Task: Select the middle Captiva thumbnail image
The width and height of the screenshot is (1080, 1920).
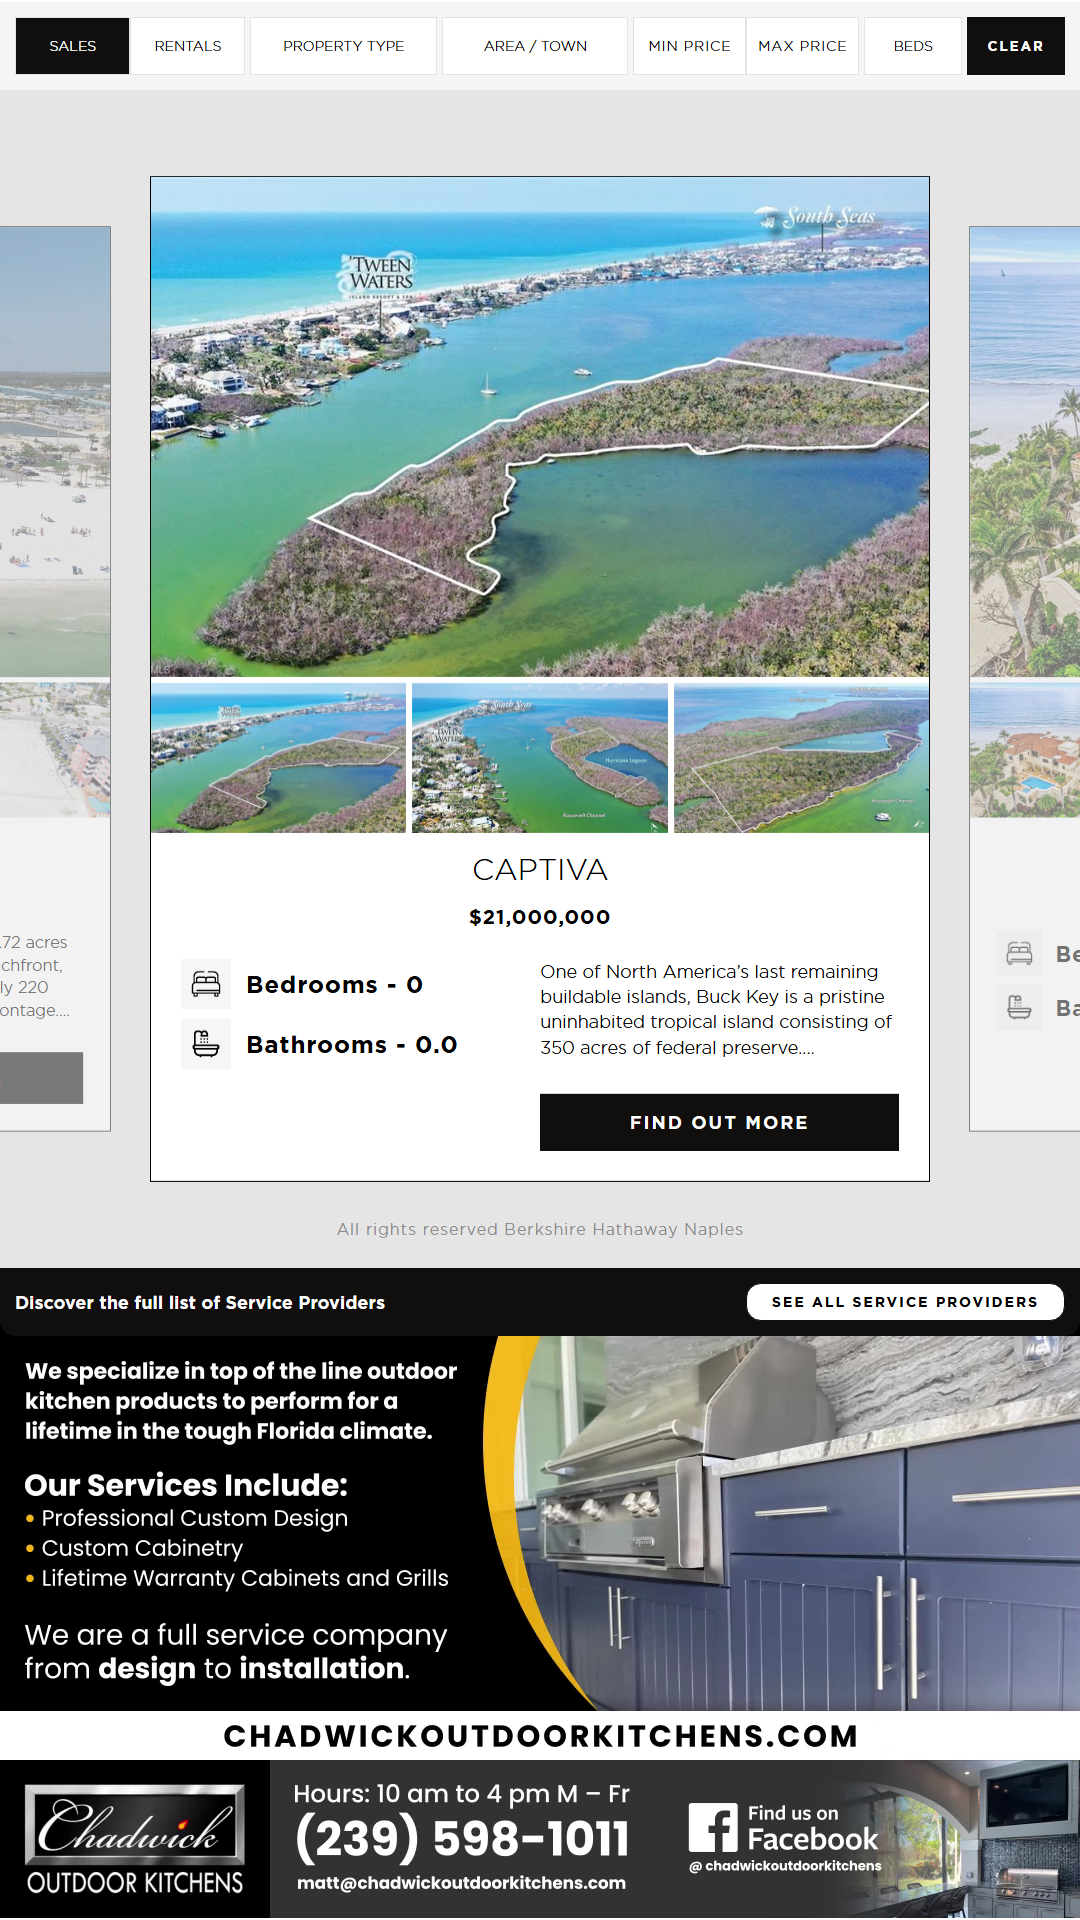Action: [x=540, y=758]
